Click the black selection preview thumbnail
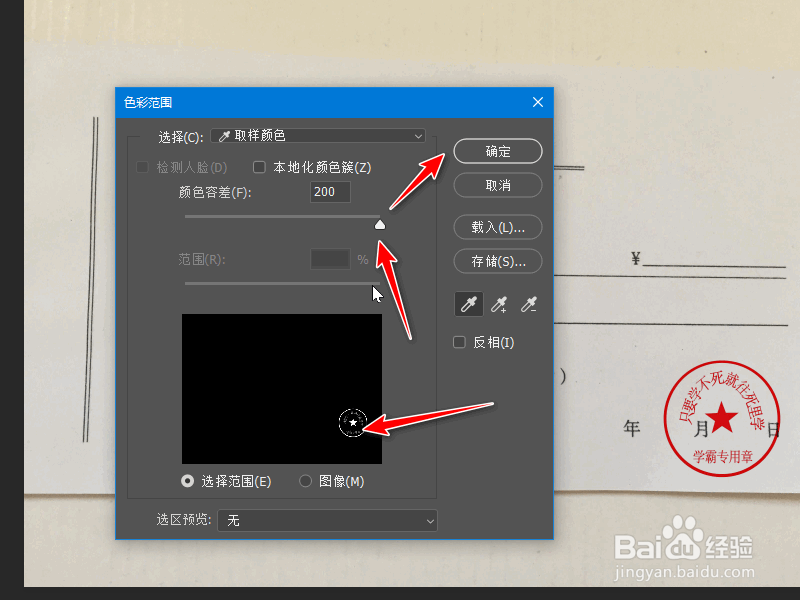 click(x=282, y=389)
